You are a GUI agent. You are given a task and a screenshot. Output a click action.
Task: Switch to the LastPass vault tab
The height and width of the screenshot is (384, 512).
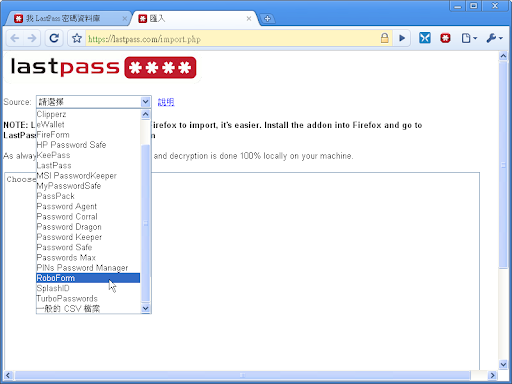[67, 18]
